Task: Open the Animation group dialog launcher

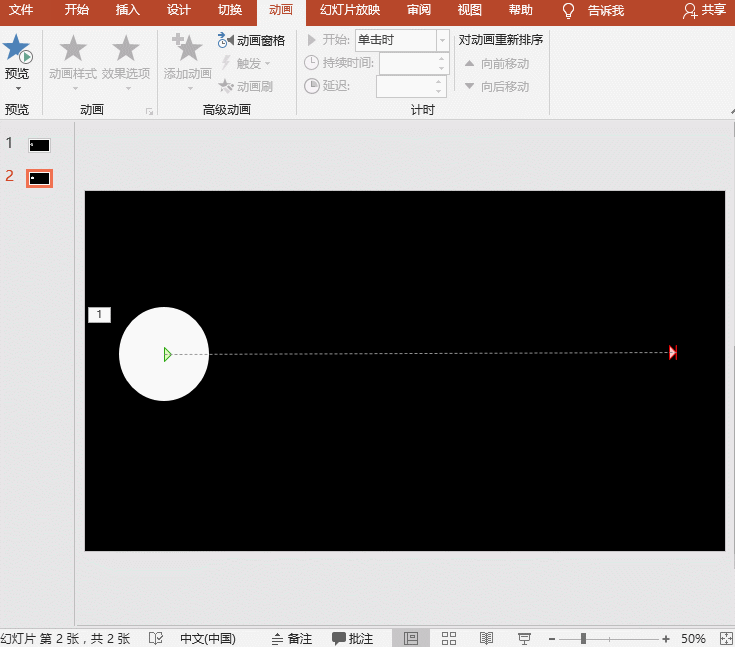Action: tap(149, 112)
